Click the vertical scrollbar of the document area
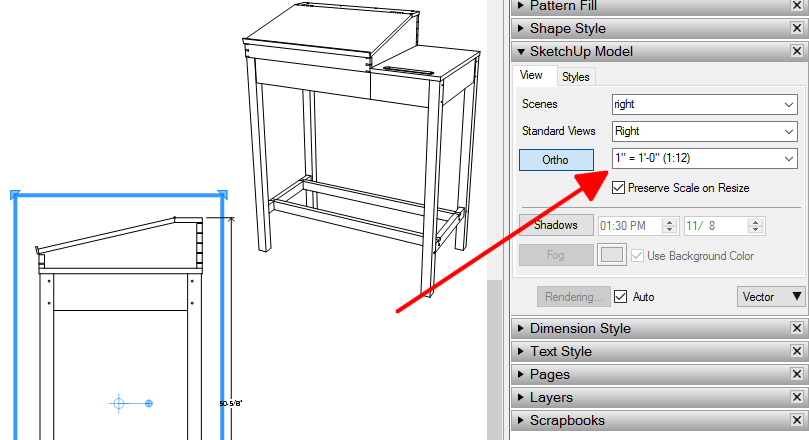 (x=495, y=359)
